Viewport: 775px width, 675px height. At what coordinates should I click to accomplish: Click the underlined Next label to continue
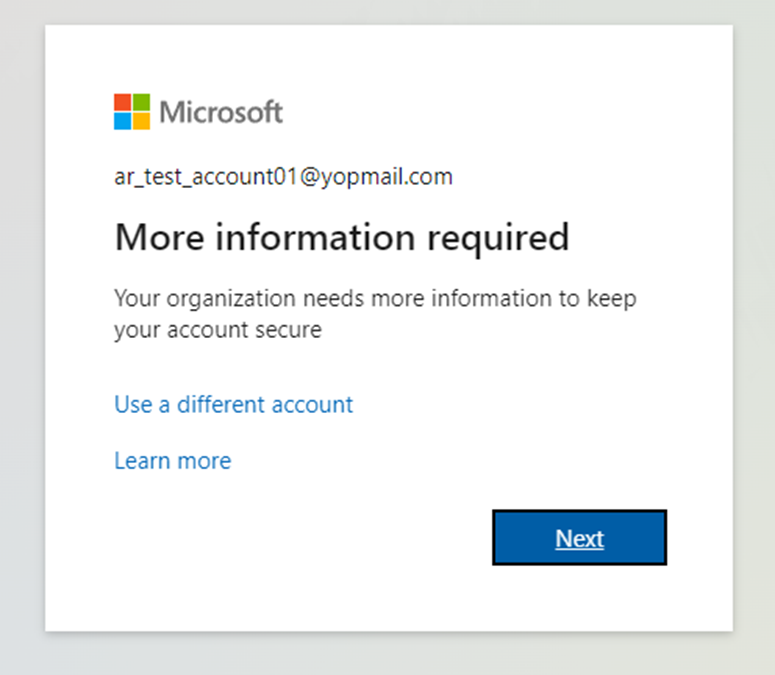[x=580, y=538]
